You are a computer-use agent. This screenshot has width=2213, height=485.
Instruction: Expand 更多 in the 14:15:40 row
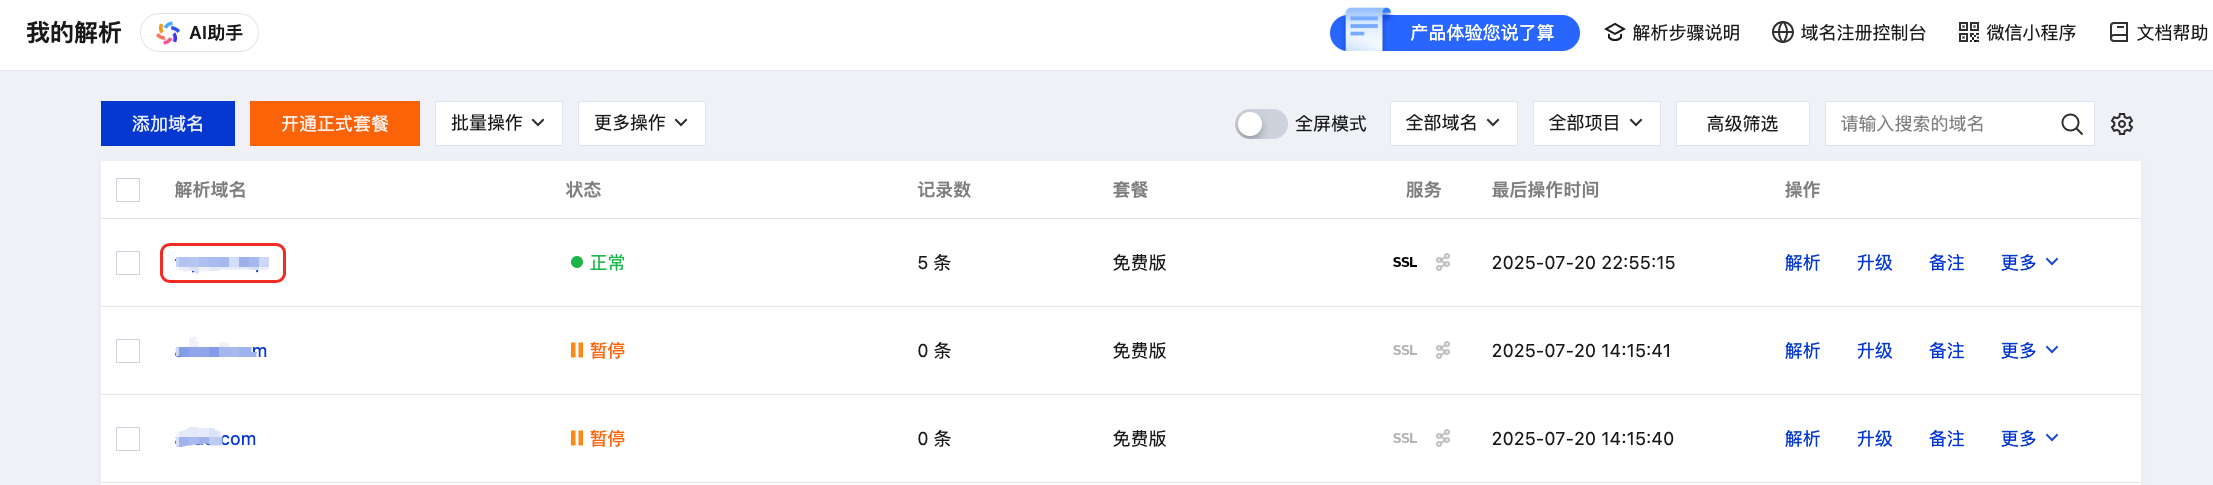(x=2029, y=438)
